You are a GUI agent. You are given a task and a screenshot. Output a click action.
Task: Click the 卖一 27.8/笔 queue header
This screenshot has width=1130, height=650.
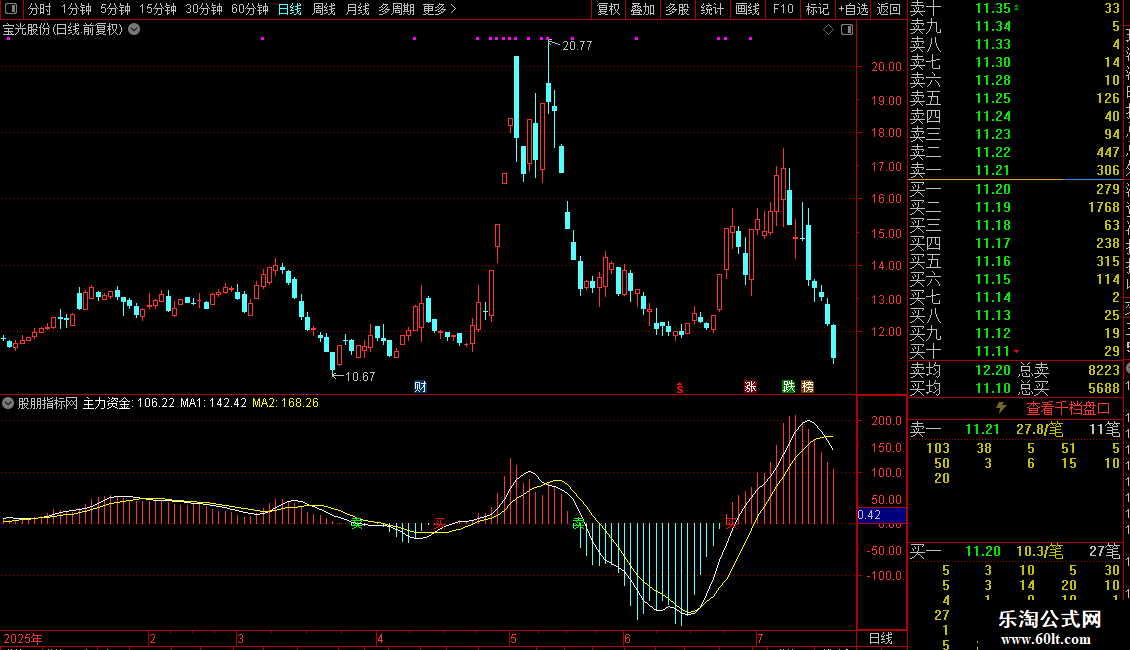tap(1015, 429)
